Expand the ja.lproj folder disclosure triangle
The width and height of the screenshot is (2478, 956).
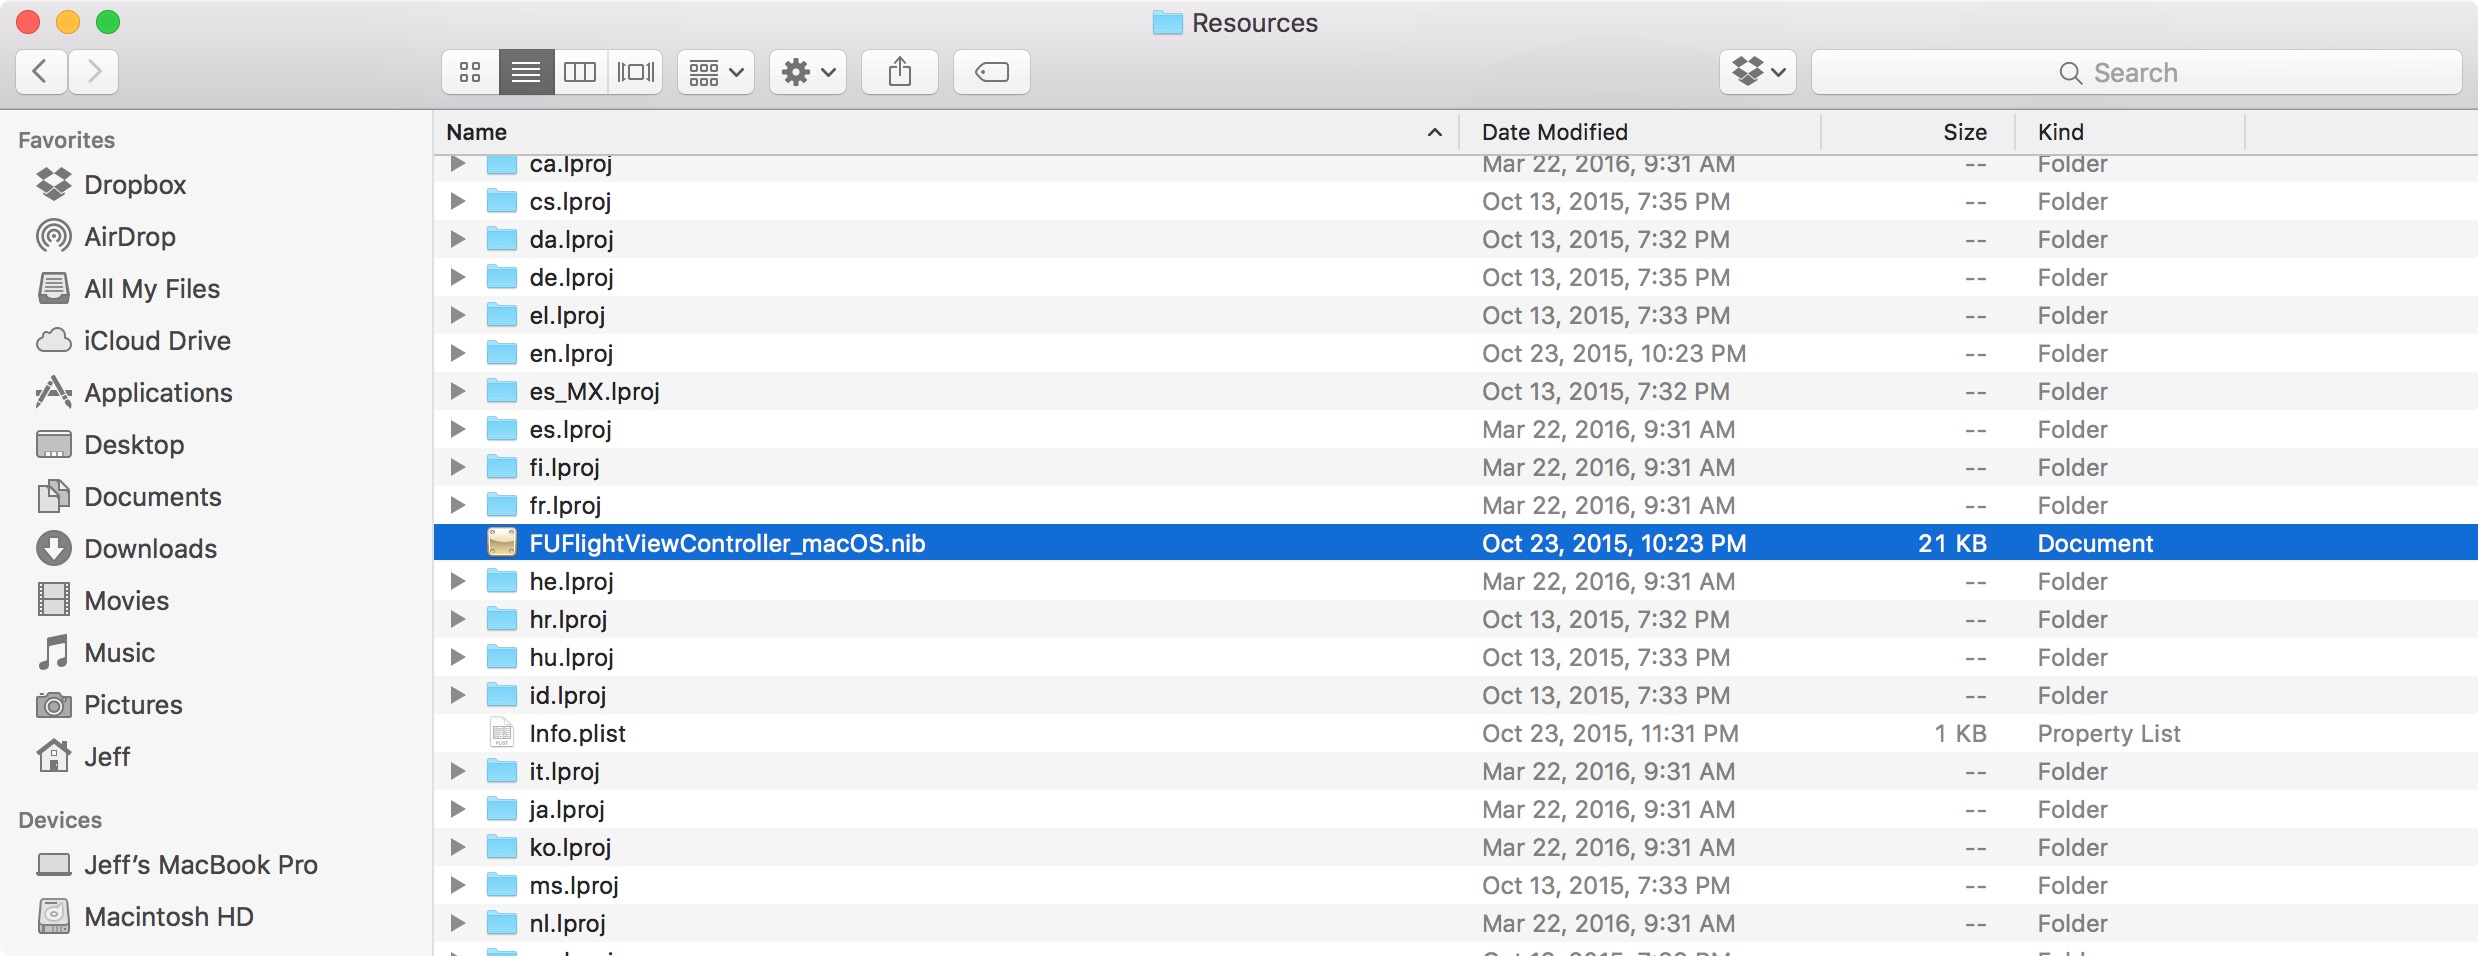pos(458,809)
